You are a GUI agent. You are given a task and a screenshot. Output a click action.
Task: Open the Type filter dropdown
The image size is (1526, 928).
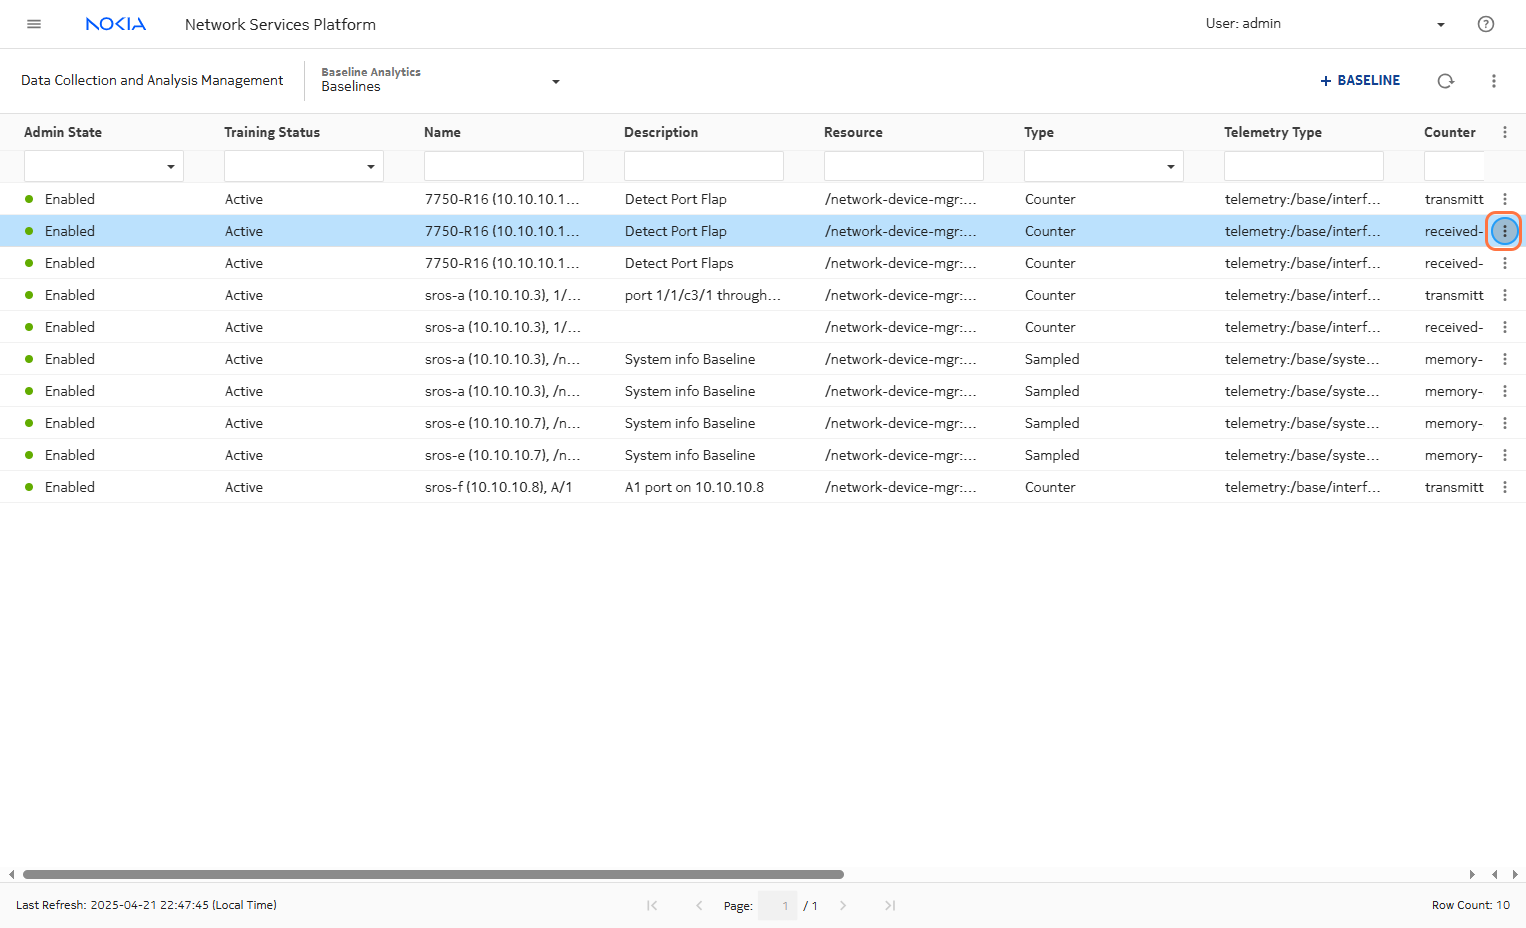[x=1170, y=166]
